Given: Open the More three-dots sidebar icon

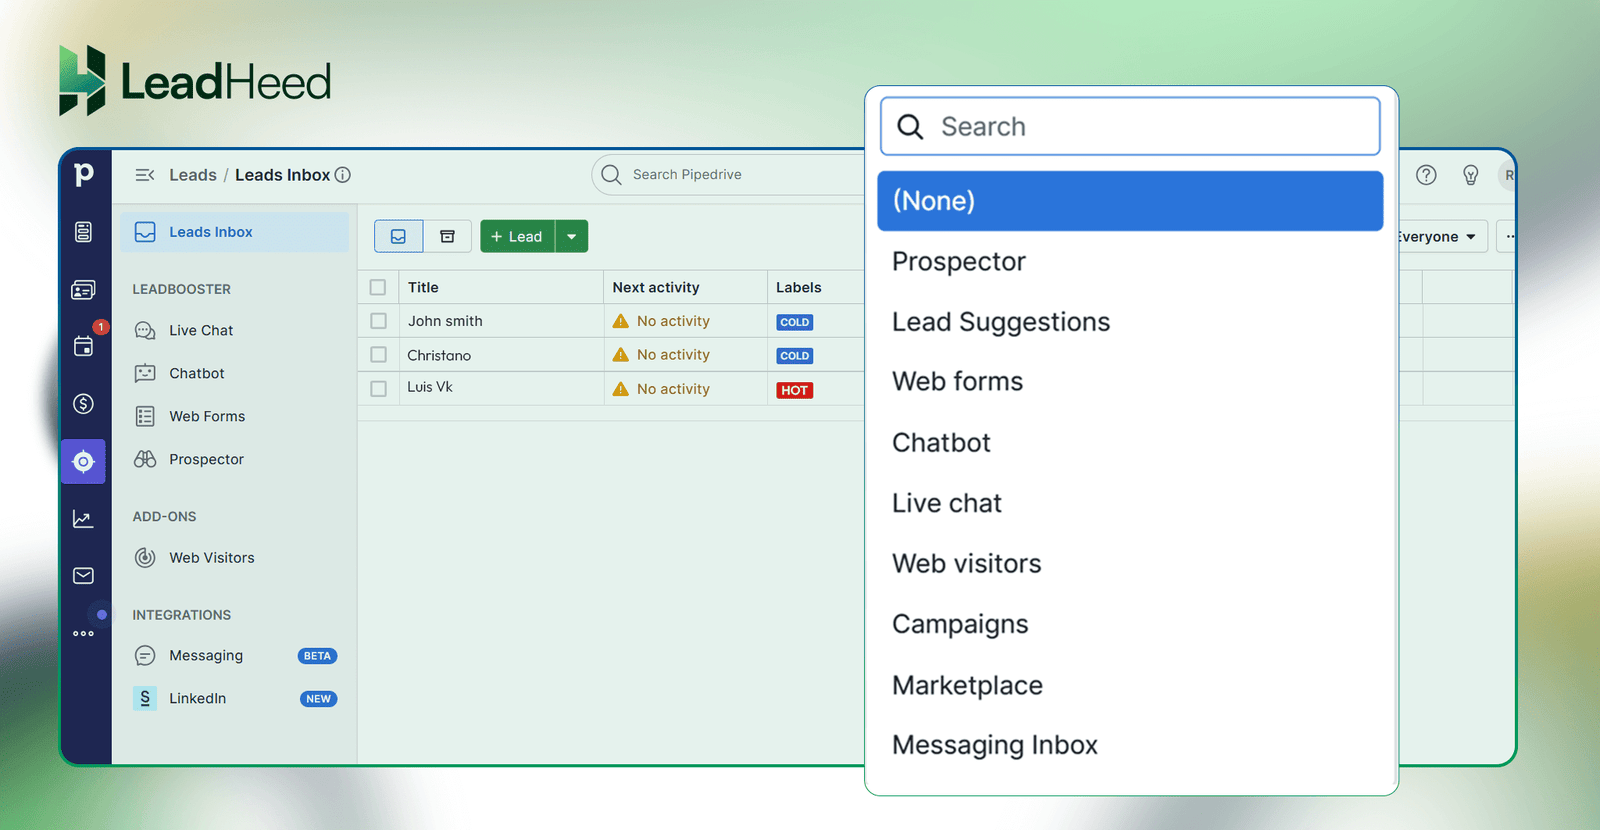Looking at the screenshot, I should (84, 634).
